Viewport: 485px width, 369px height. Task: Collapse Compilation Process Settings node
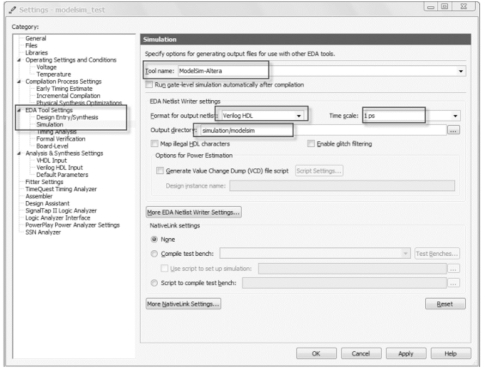[x=19, y=81]
